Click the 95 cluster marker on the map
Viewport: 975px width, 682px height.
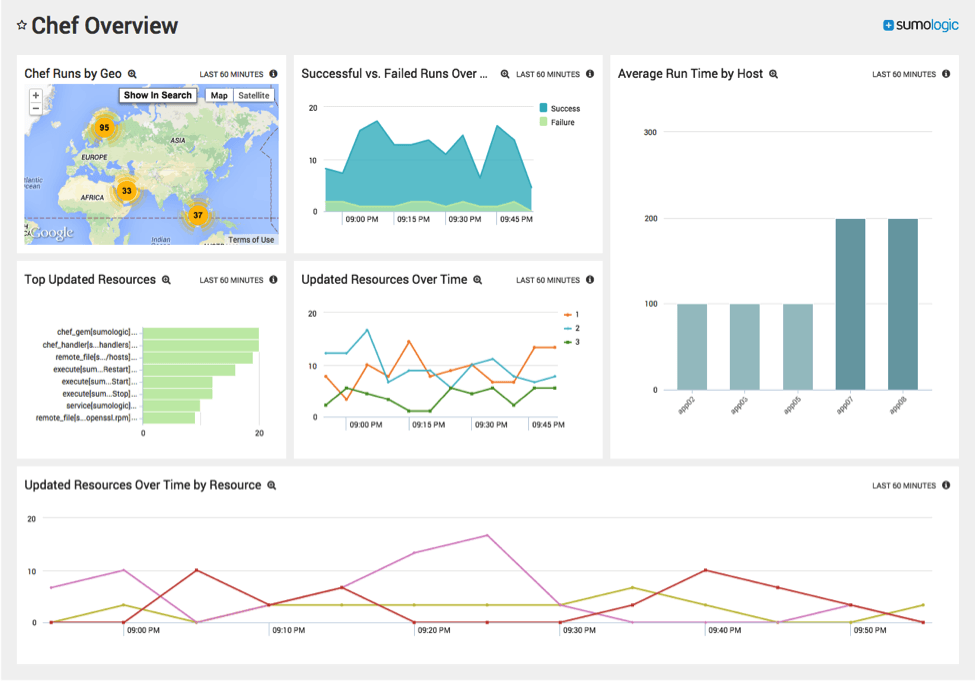[103, 128]
